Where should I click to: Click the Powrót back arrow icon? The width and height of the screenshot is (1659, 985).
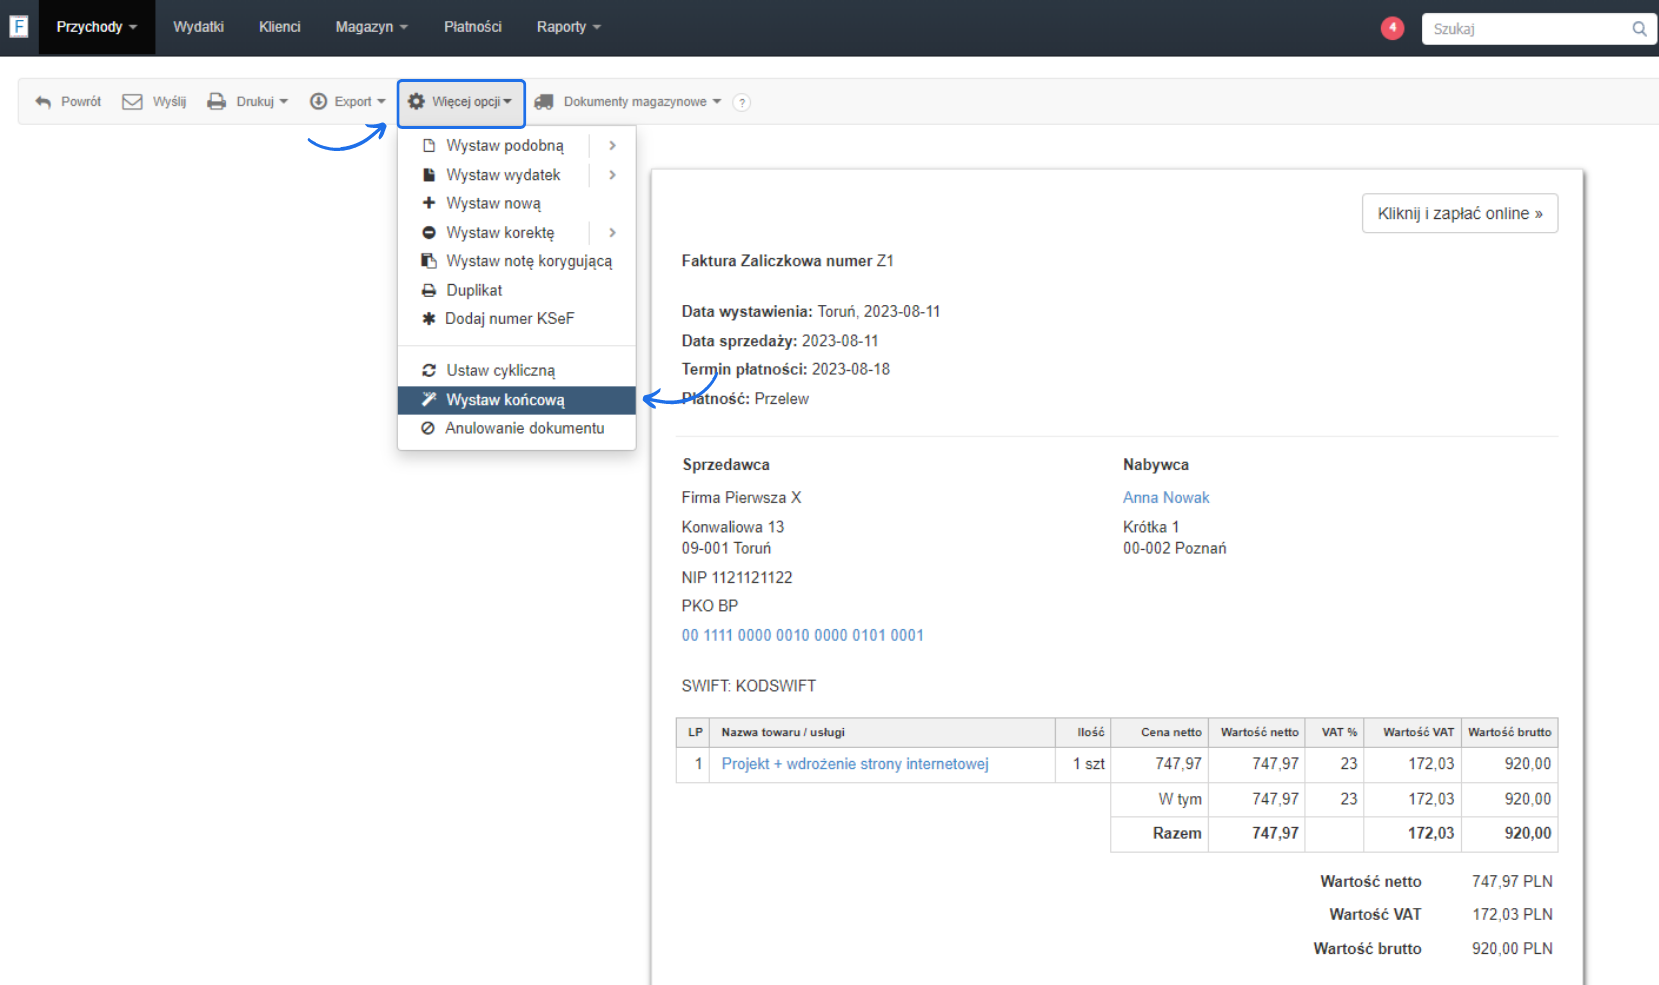[x=43, y=102]
